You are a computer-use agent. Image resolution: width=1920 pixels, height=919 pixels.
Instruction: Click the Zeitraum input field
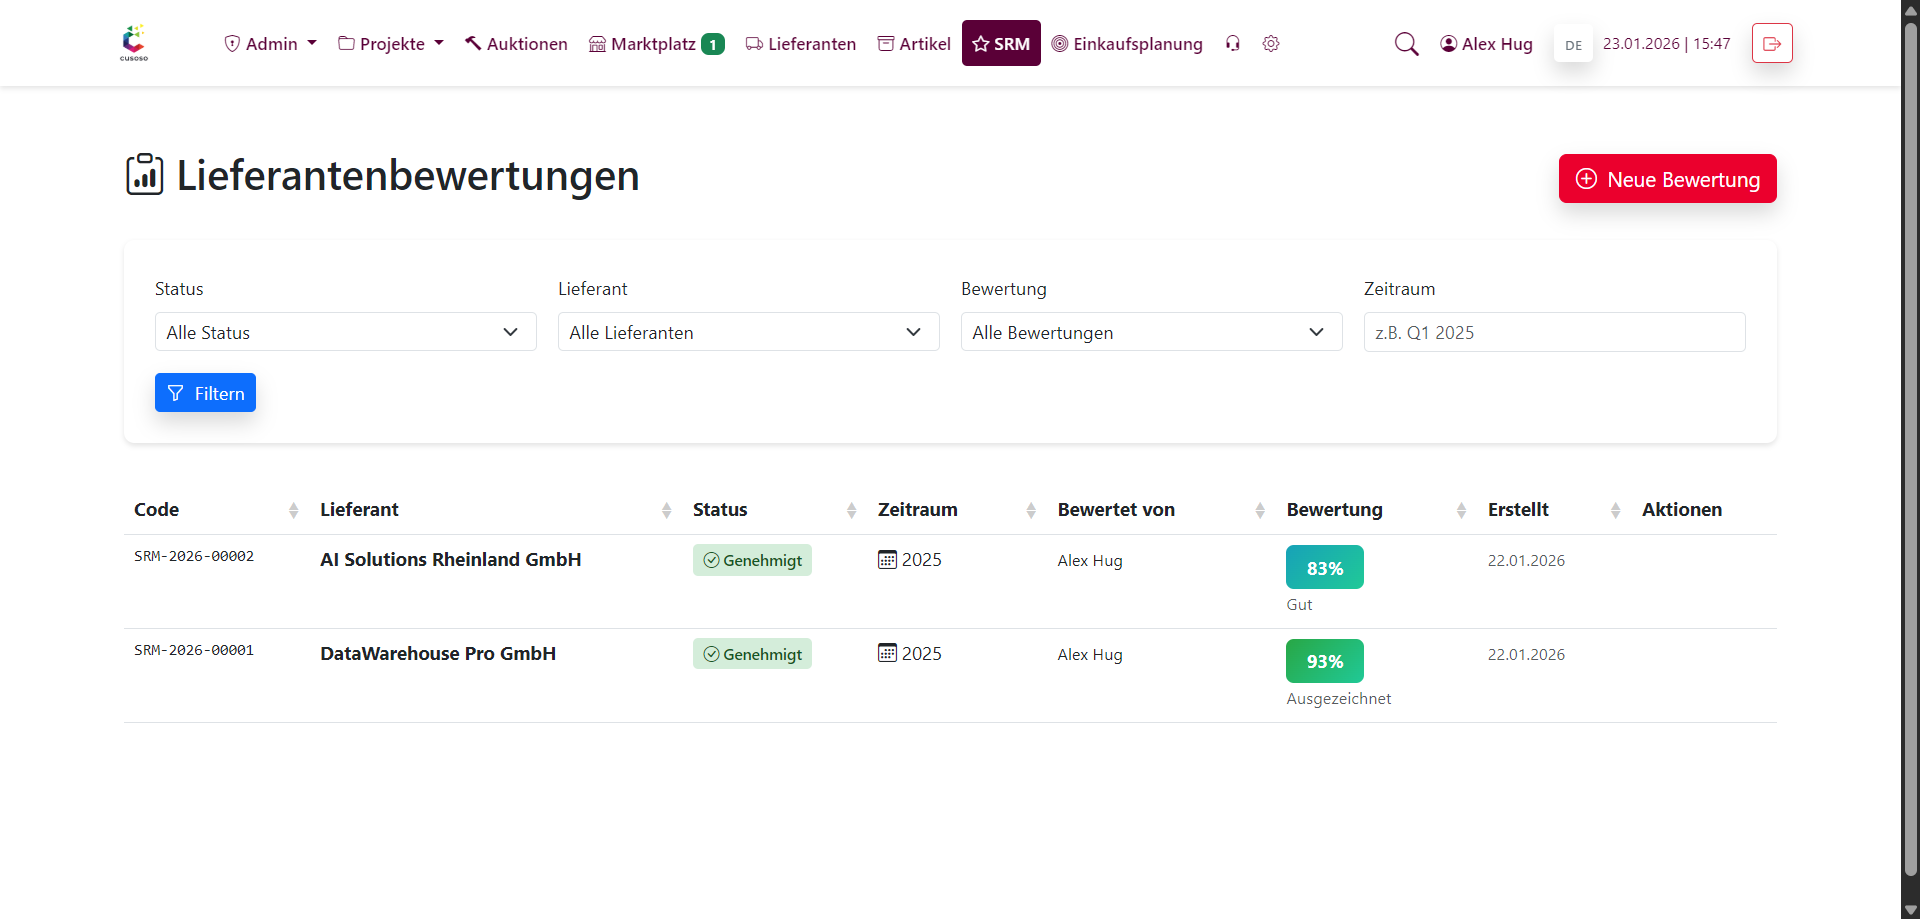tap(1553, 331)
